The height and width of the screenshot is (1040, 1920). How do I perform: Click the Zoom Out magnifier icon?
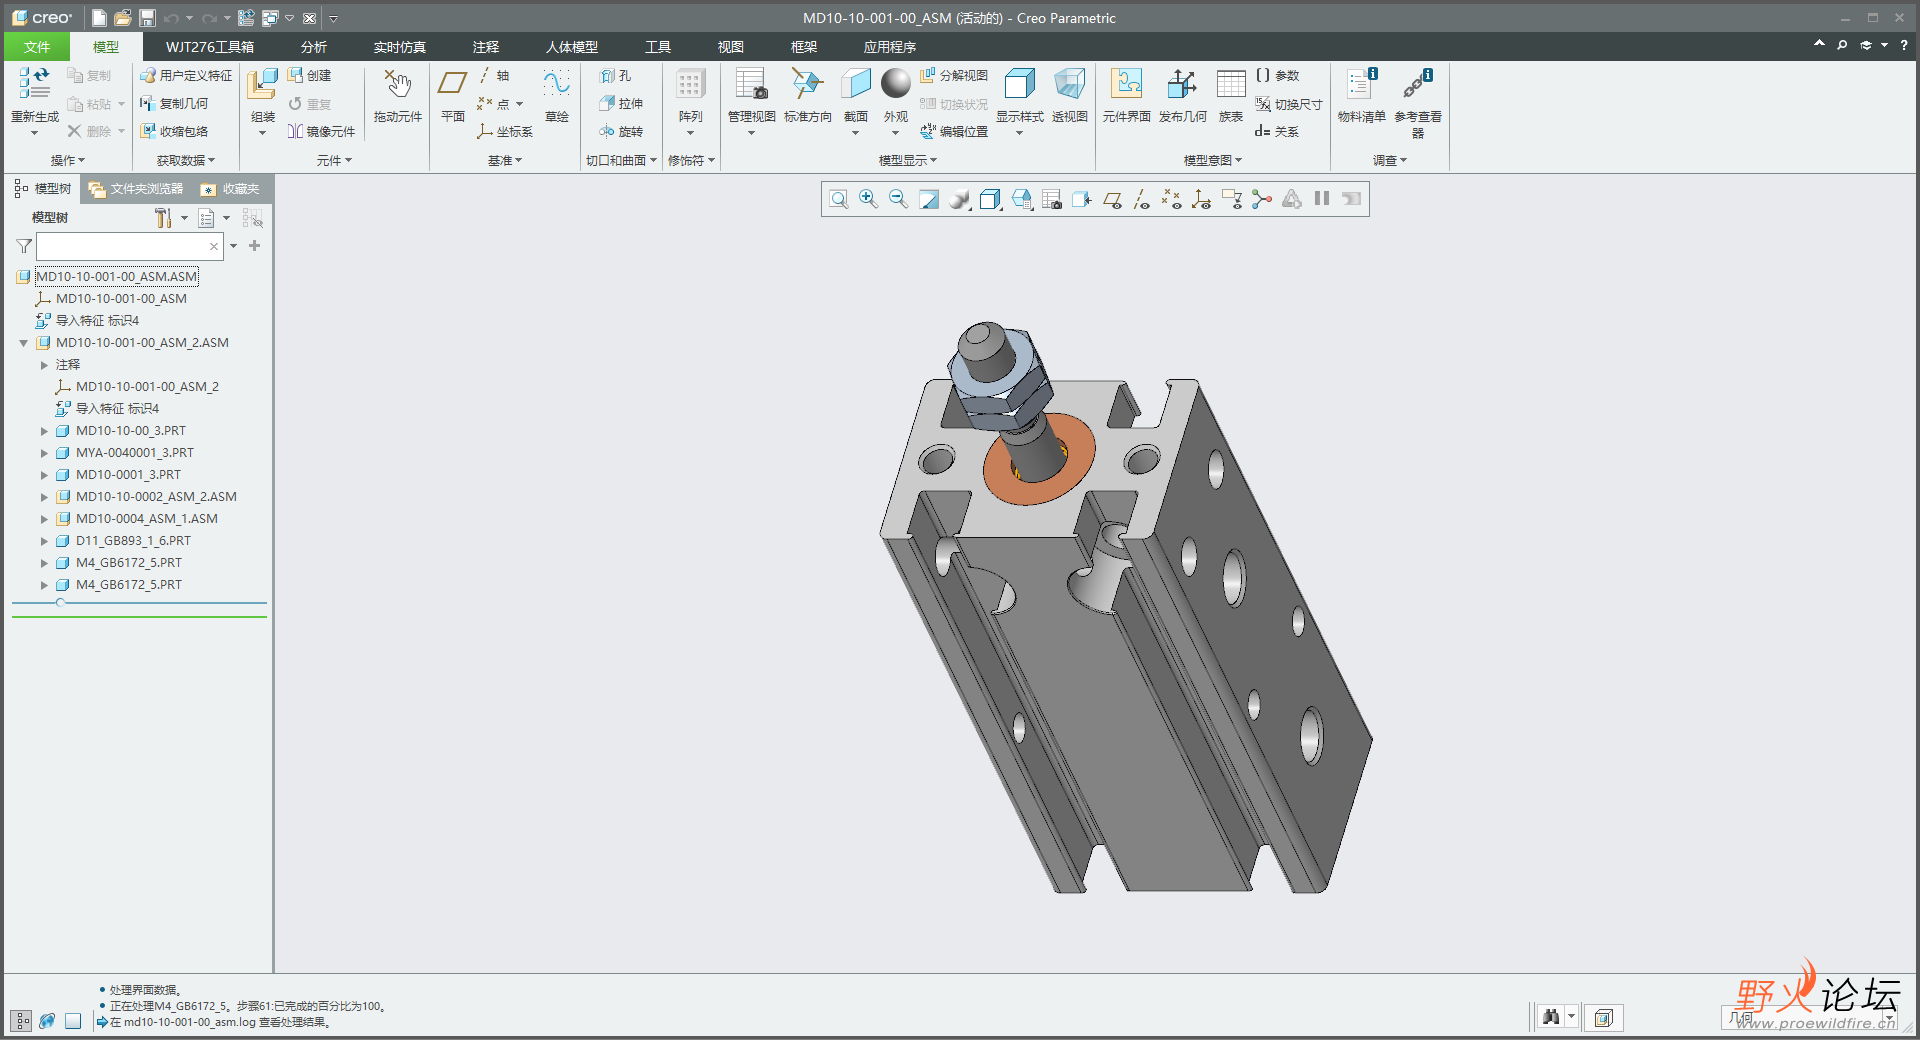click(x=898, y=199)
